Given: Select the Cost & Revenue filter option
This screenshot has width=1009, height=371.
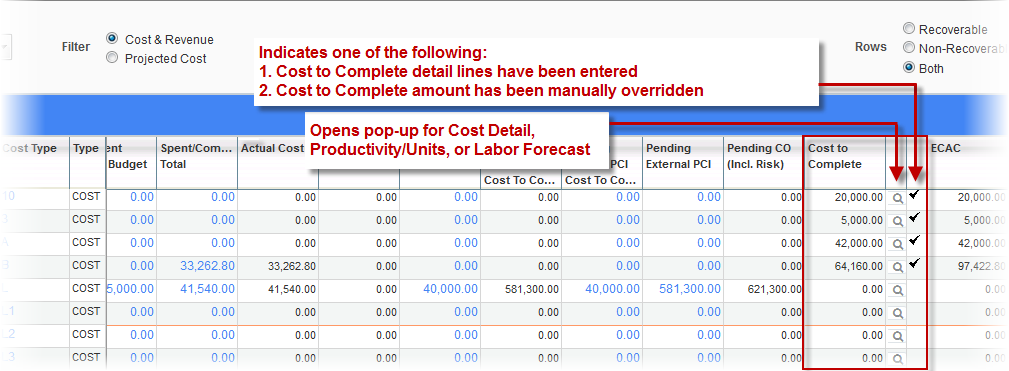Looking at the screenshot, I should coord(112,39).
